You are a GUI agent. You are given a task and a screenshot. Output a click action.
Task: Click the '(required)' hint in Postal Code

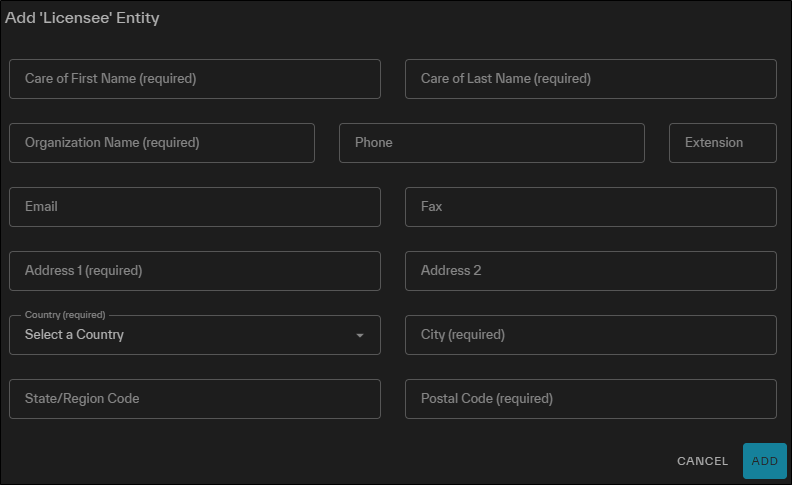(x=524, y=399)
